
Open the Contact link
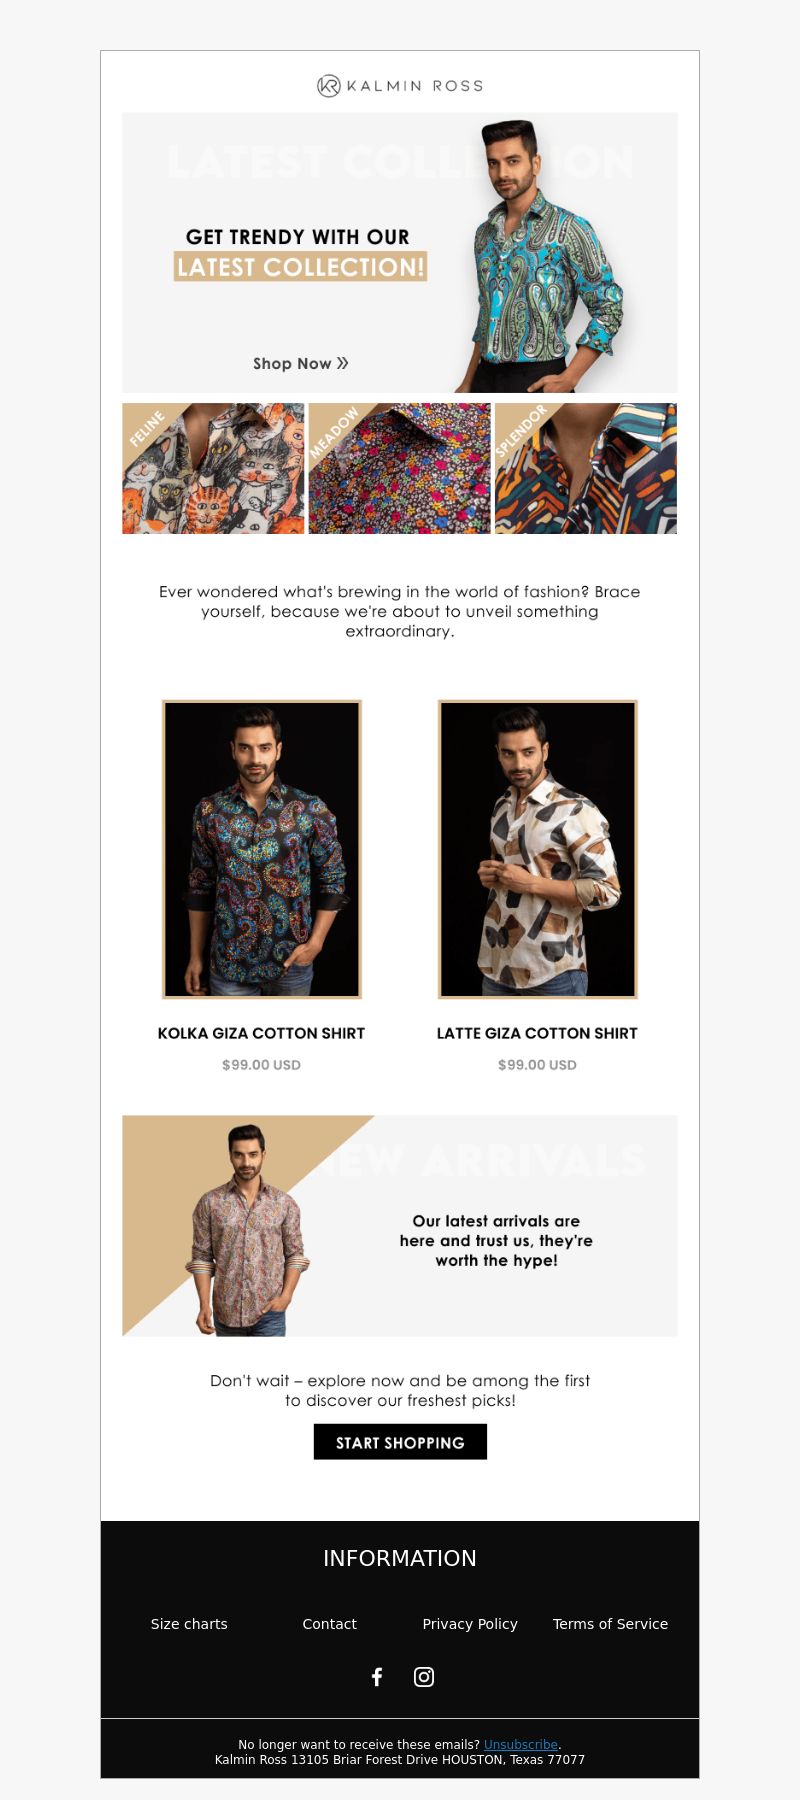(330, 1624)
